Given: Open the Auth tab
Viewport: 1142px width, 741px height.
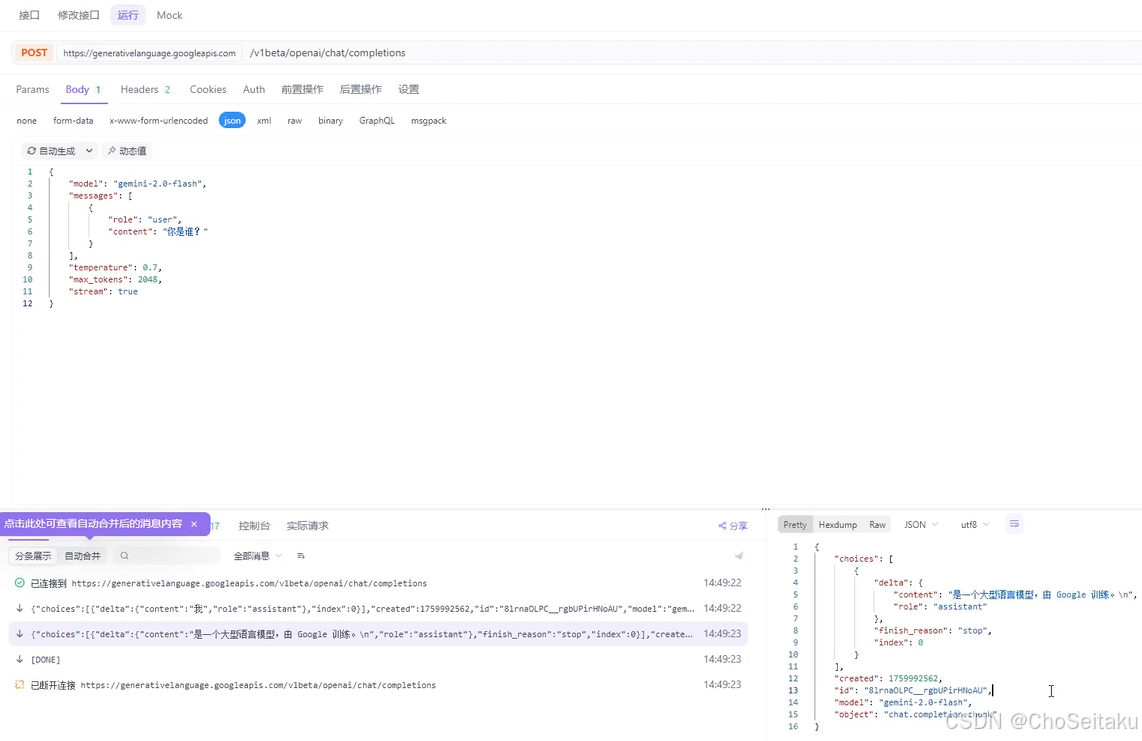Looking at the screenshot, I should coord(253,90).
